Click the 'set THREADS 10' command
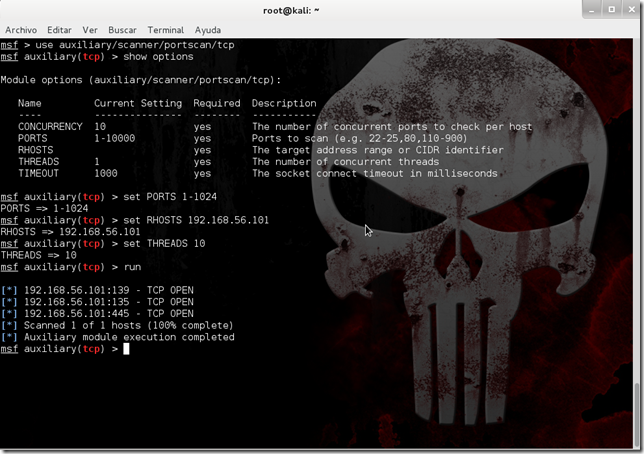 click(164, 244)
